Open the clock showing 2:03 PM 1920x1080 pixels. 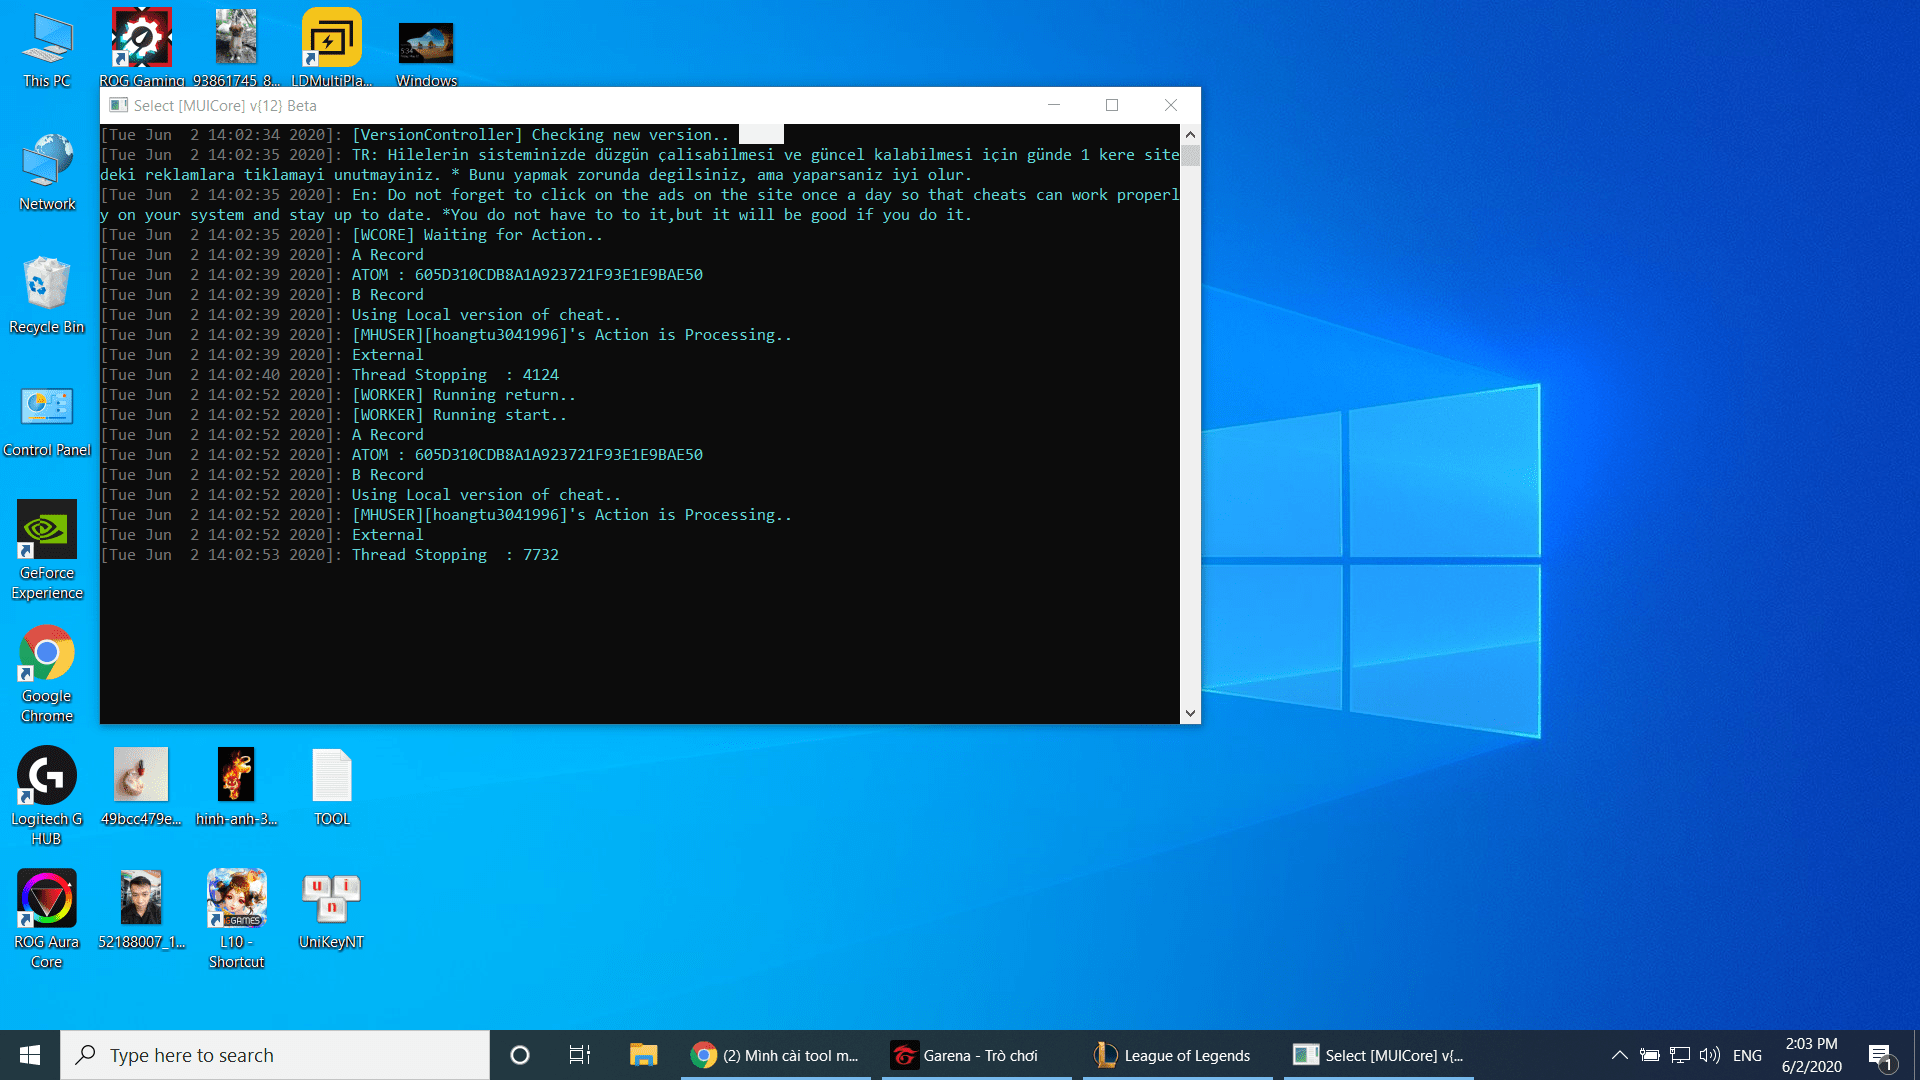point(1811,1055)
